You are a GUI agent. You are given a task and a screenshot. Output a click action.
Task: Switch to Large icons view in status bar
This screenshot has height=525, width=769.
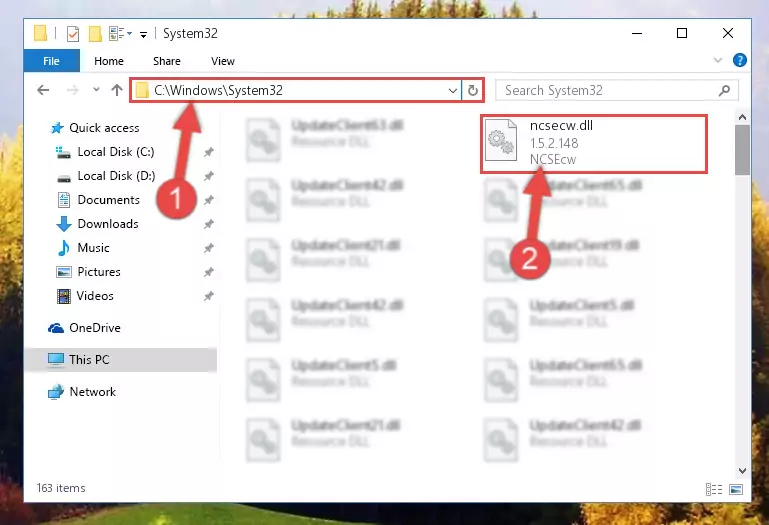tap(736, 489)
